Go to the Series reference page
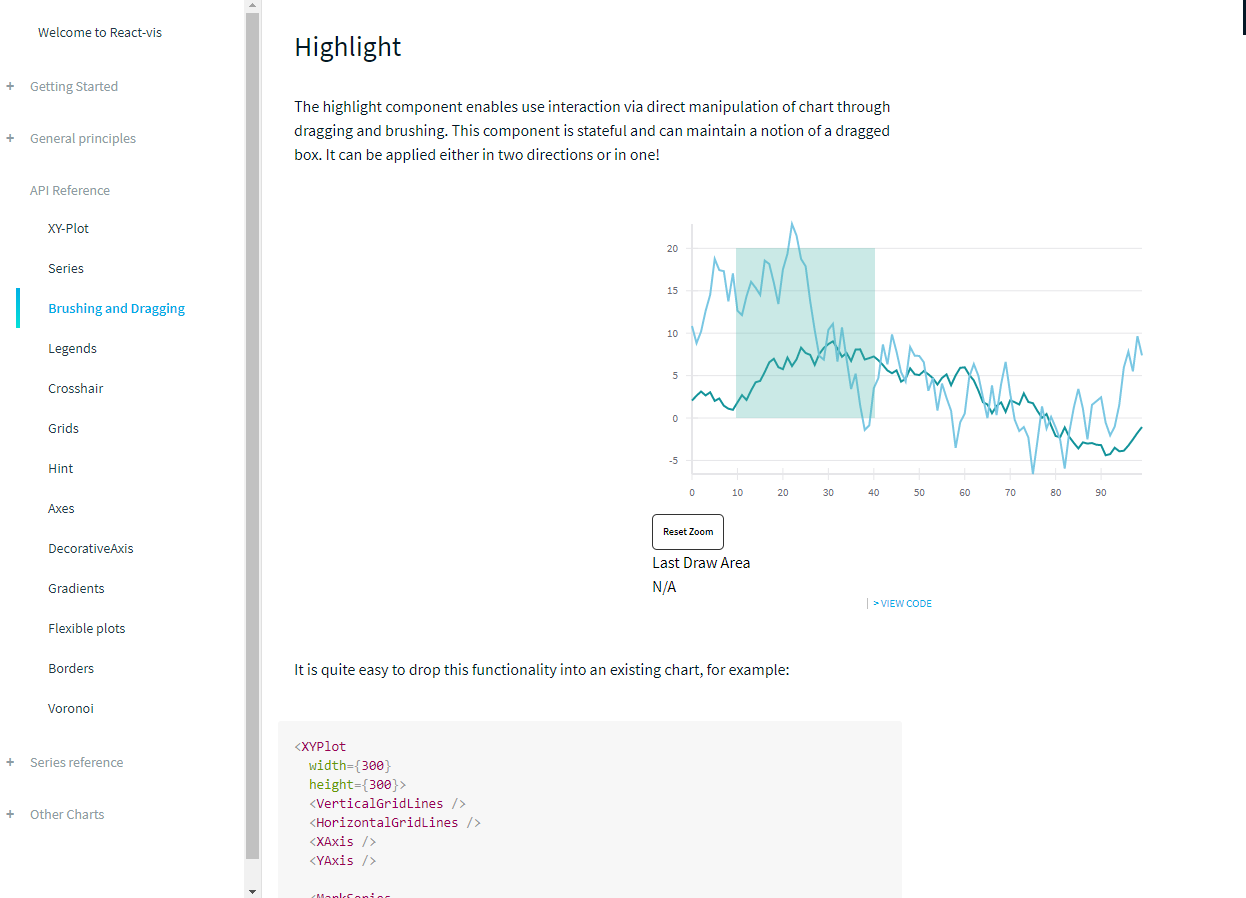Image resolution: width=1246 pixels, height=898 pixels. point(65,269)
